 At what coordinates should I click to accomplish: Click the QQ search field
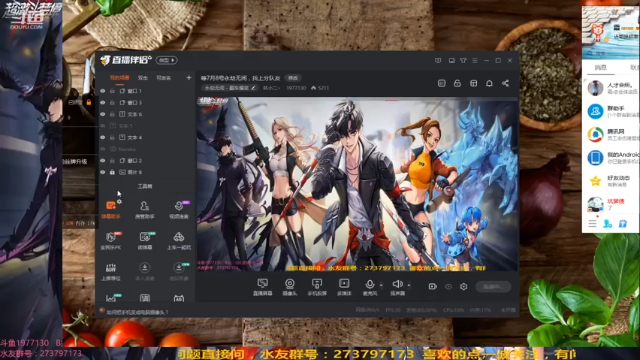611,53
